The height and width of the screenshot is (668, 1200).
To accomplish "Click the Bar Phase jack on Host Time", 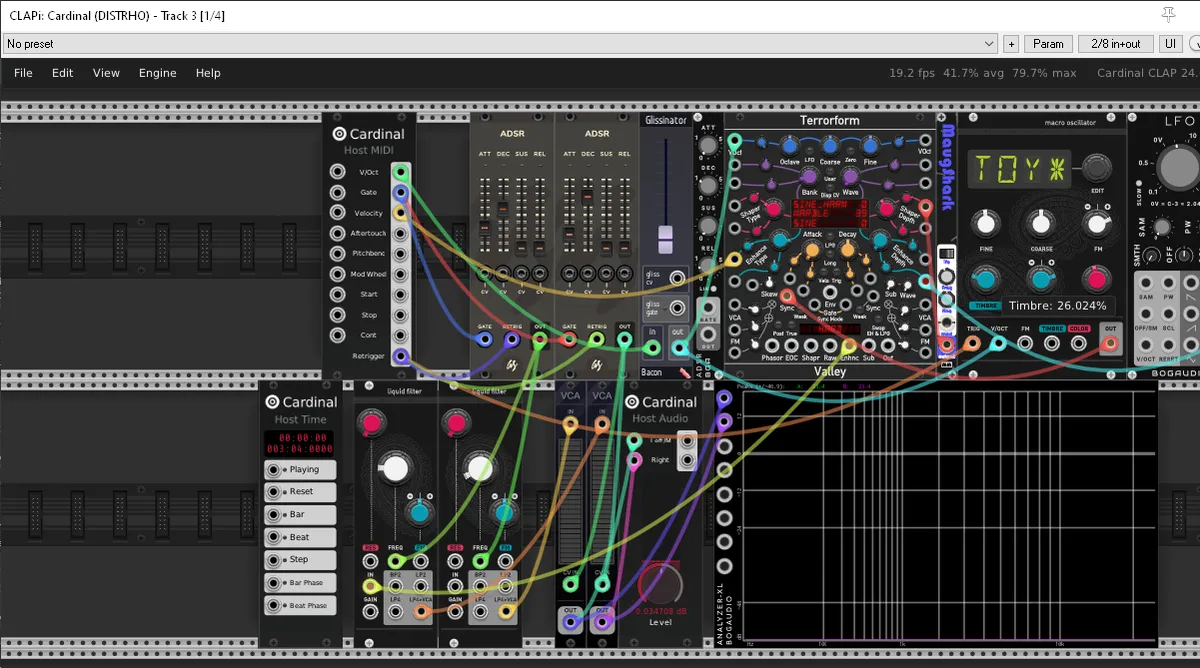I will pyautogui.click(x=273, y=583).
